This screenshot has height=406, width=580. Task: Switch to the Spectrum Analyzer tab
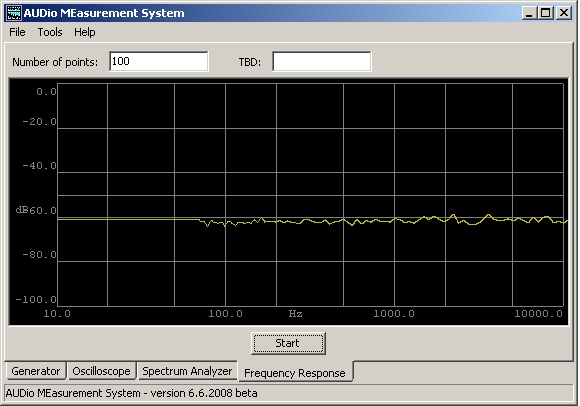(187, 371)
